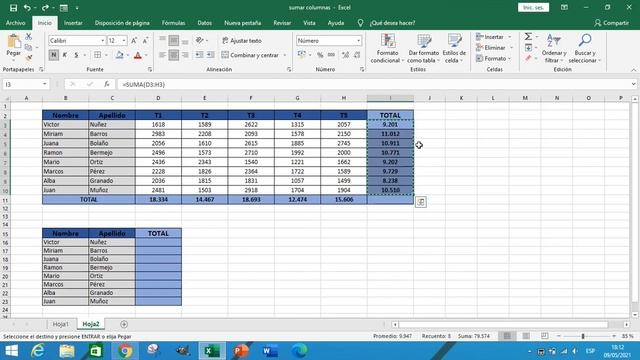Open Buscar y seleccionar

[584, 49]
